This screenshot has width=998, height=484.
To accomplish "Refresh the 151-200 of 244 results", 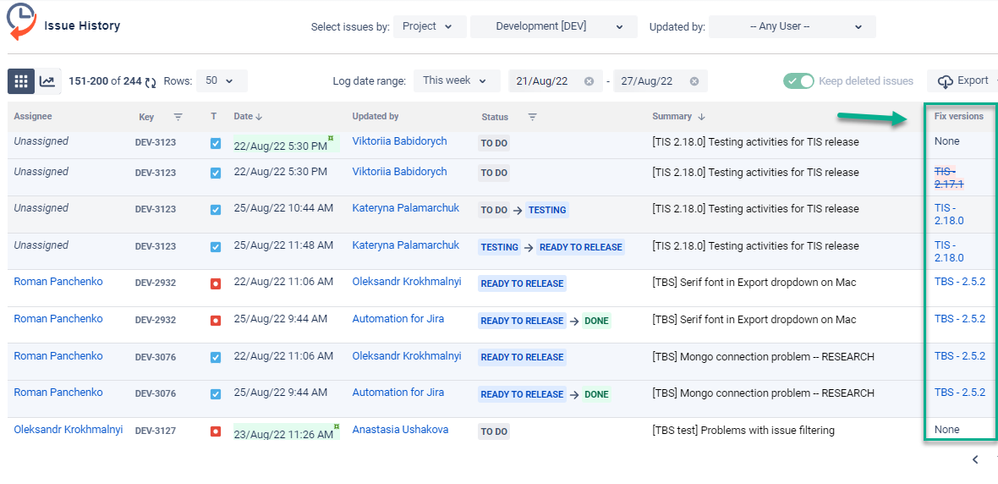I will [x=151, y=82].
